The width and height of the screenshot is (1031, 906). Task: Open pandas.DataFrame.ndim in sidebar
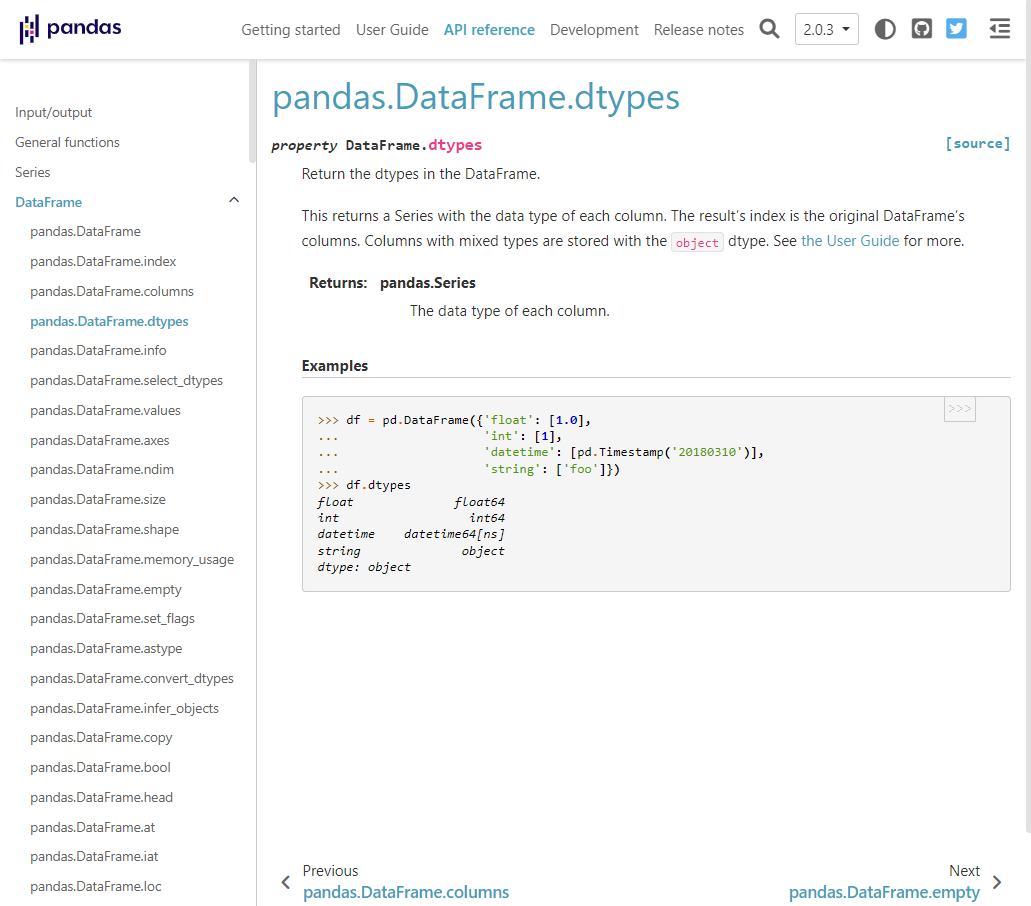click(x=102, y=469)
